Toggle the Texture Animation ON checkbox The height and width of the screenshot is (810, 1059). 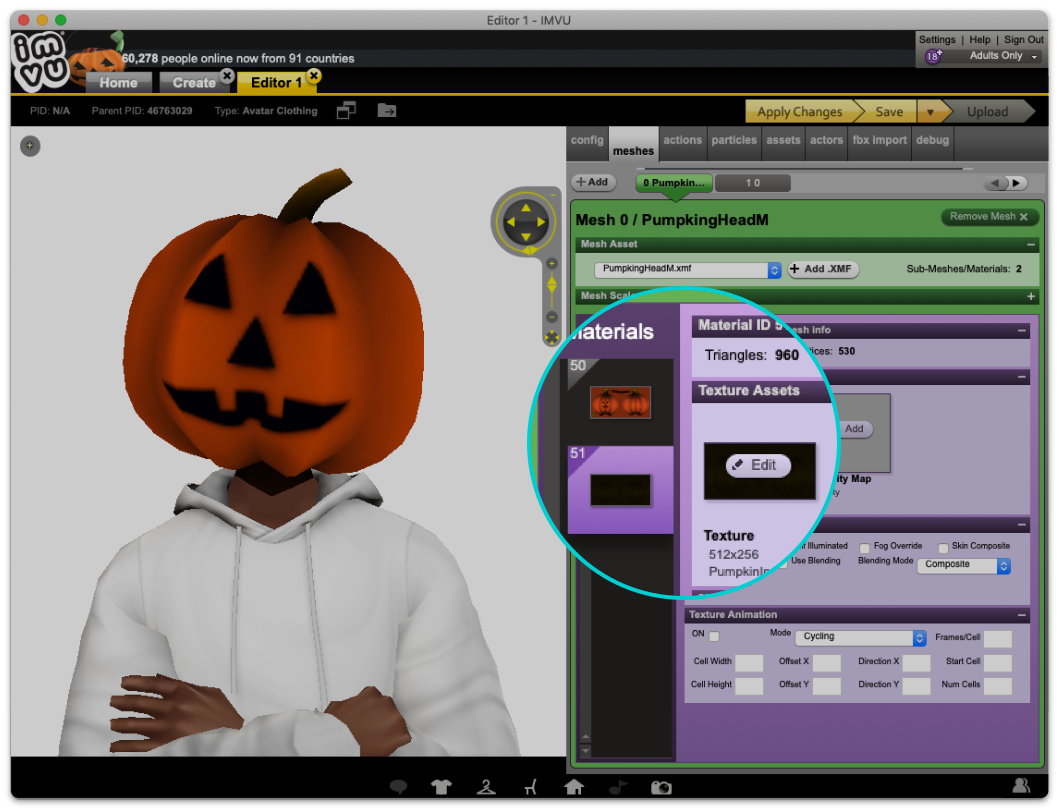point(714,636)
